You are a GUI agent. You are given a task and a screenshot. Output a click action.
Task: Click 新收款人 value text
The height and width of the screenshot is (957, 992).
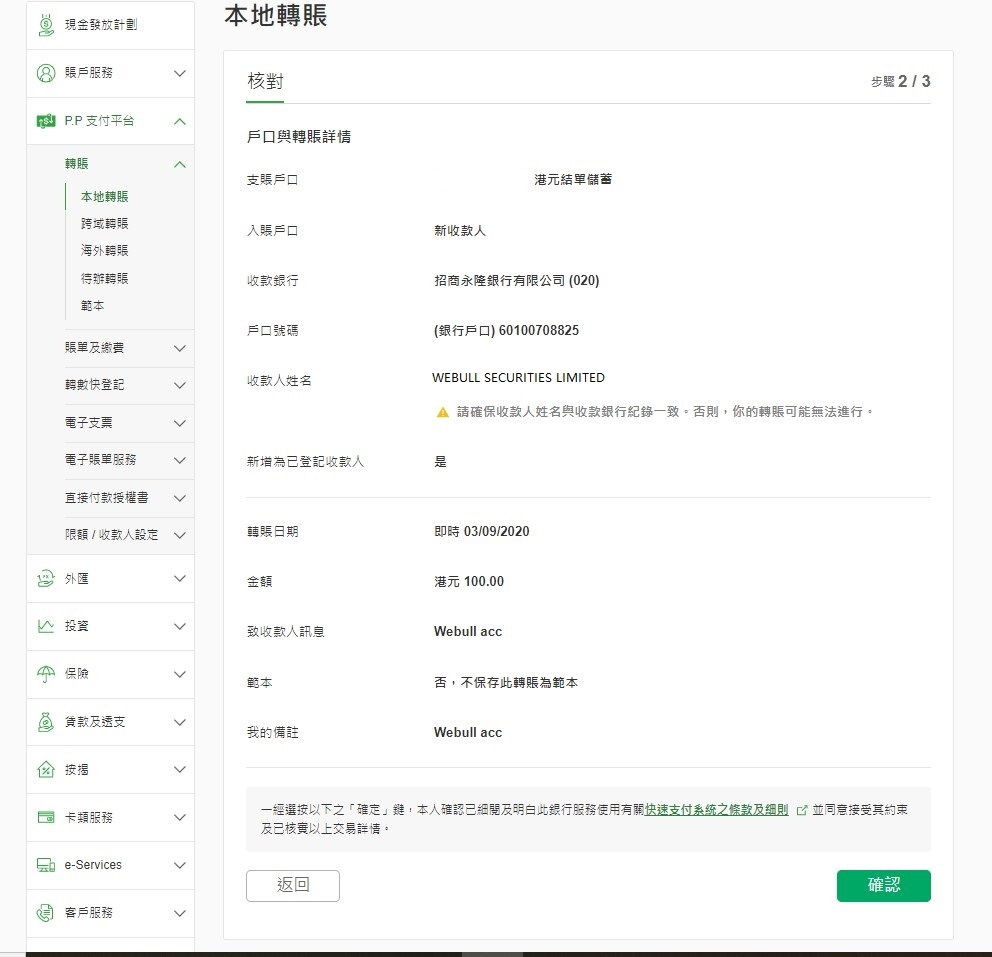460,231
